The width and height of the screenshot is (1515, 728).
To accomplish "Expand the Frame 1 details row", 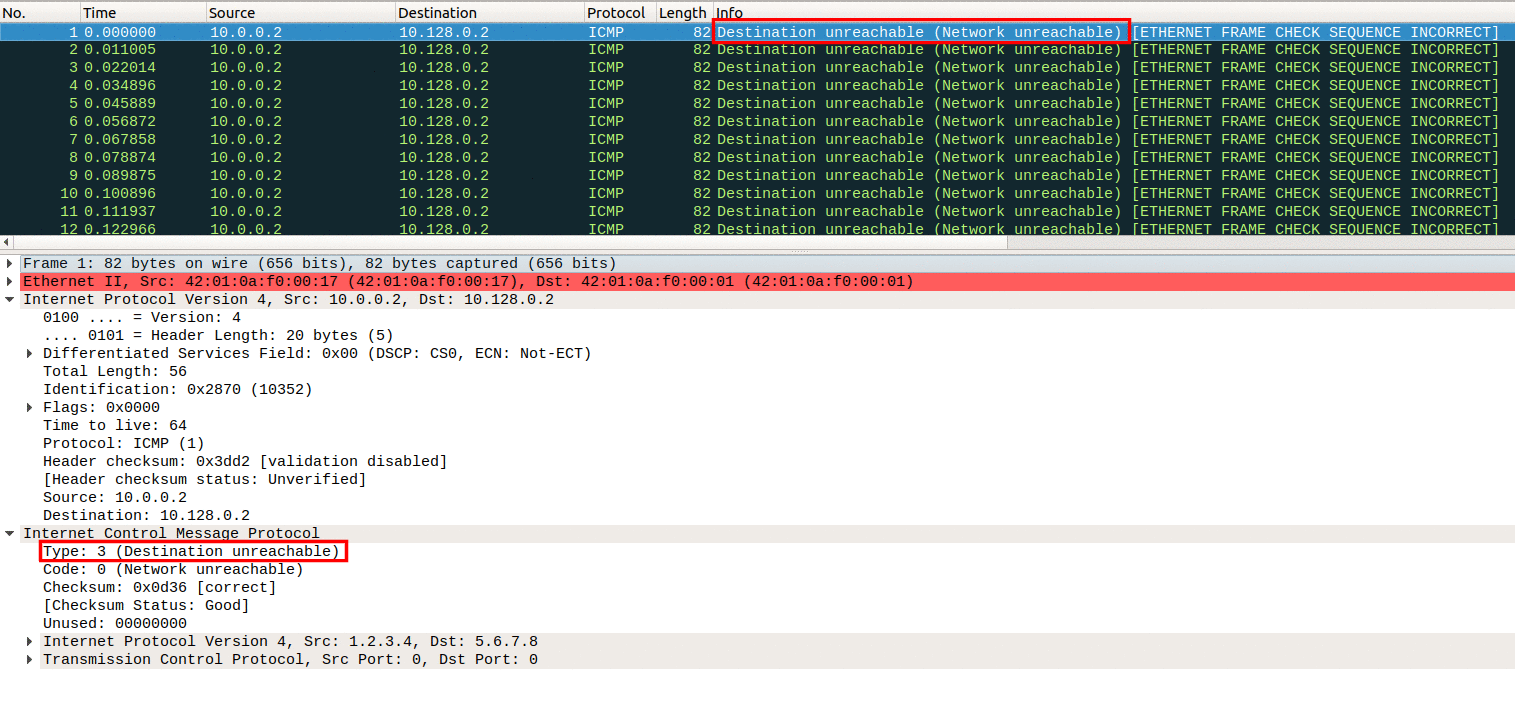I will point(10,264).
